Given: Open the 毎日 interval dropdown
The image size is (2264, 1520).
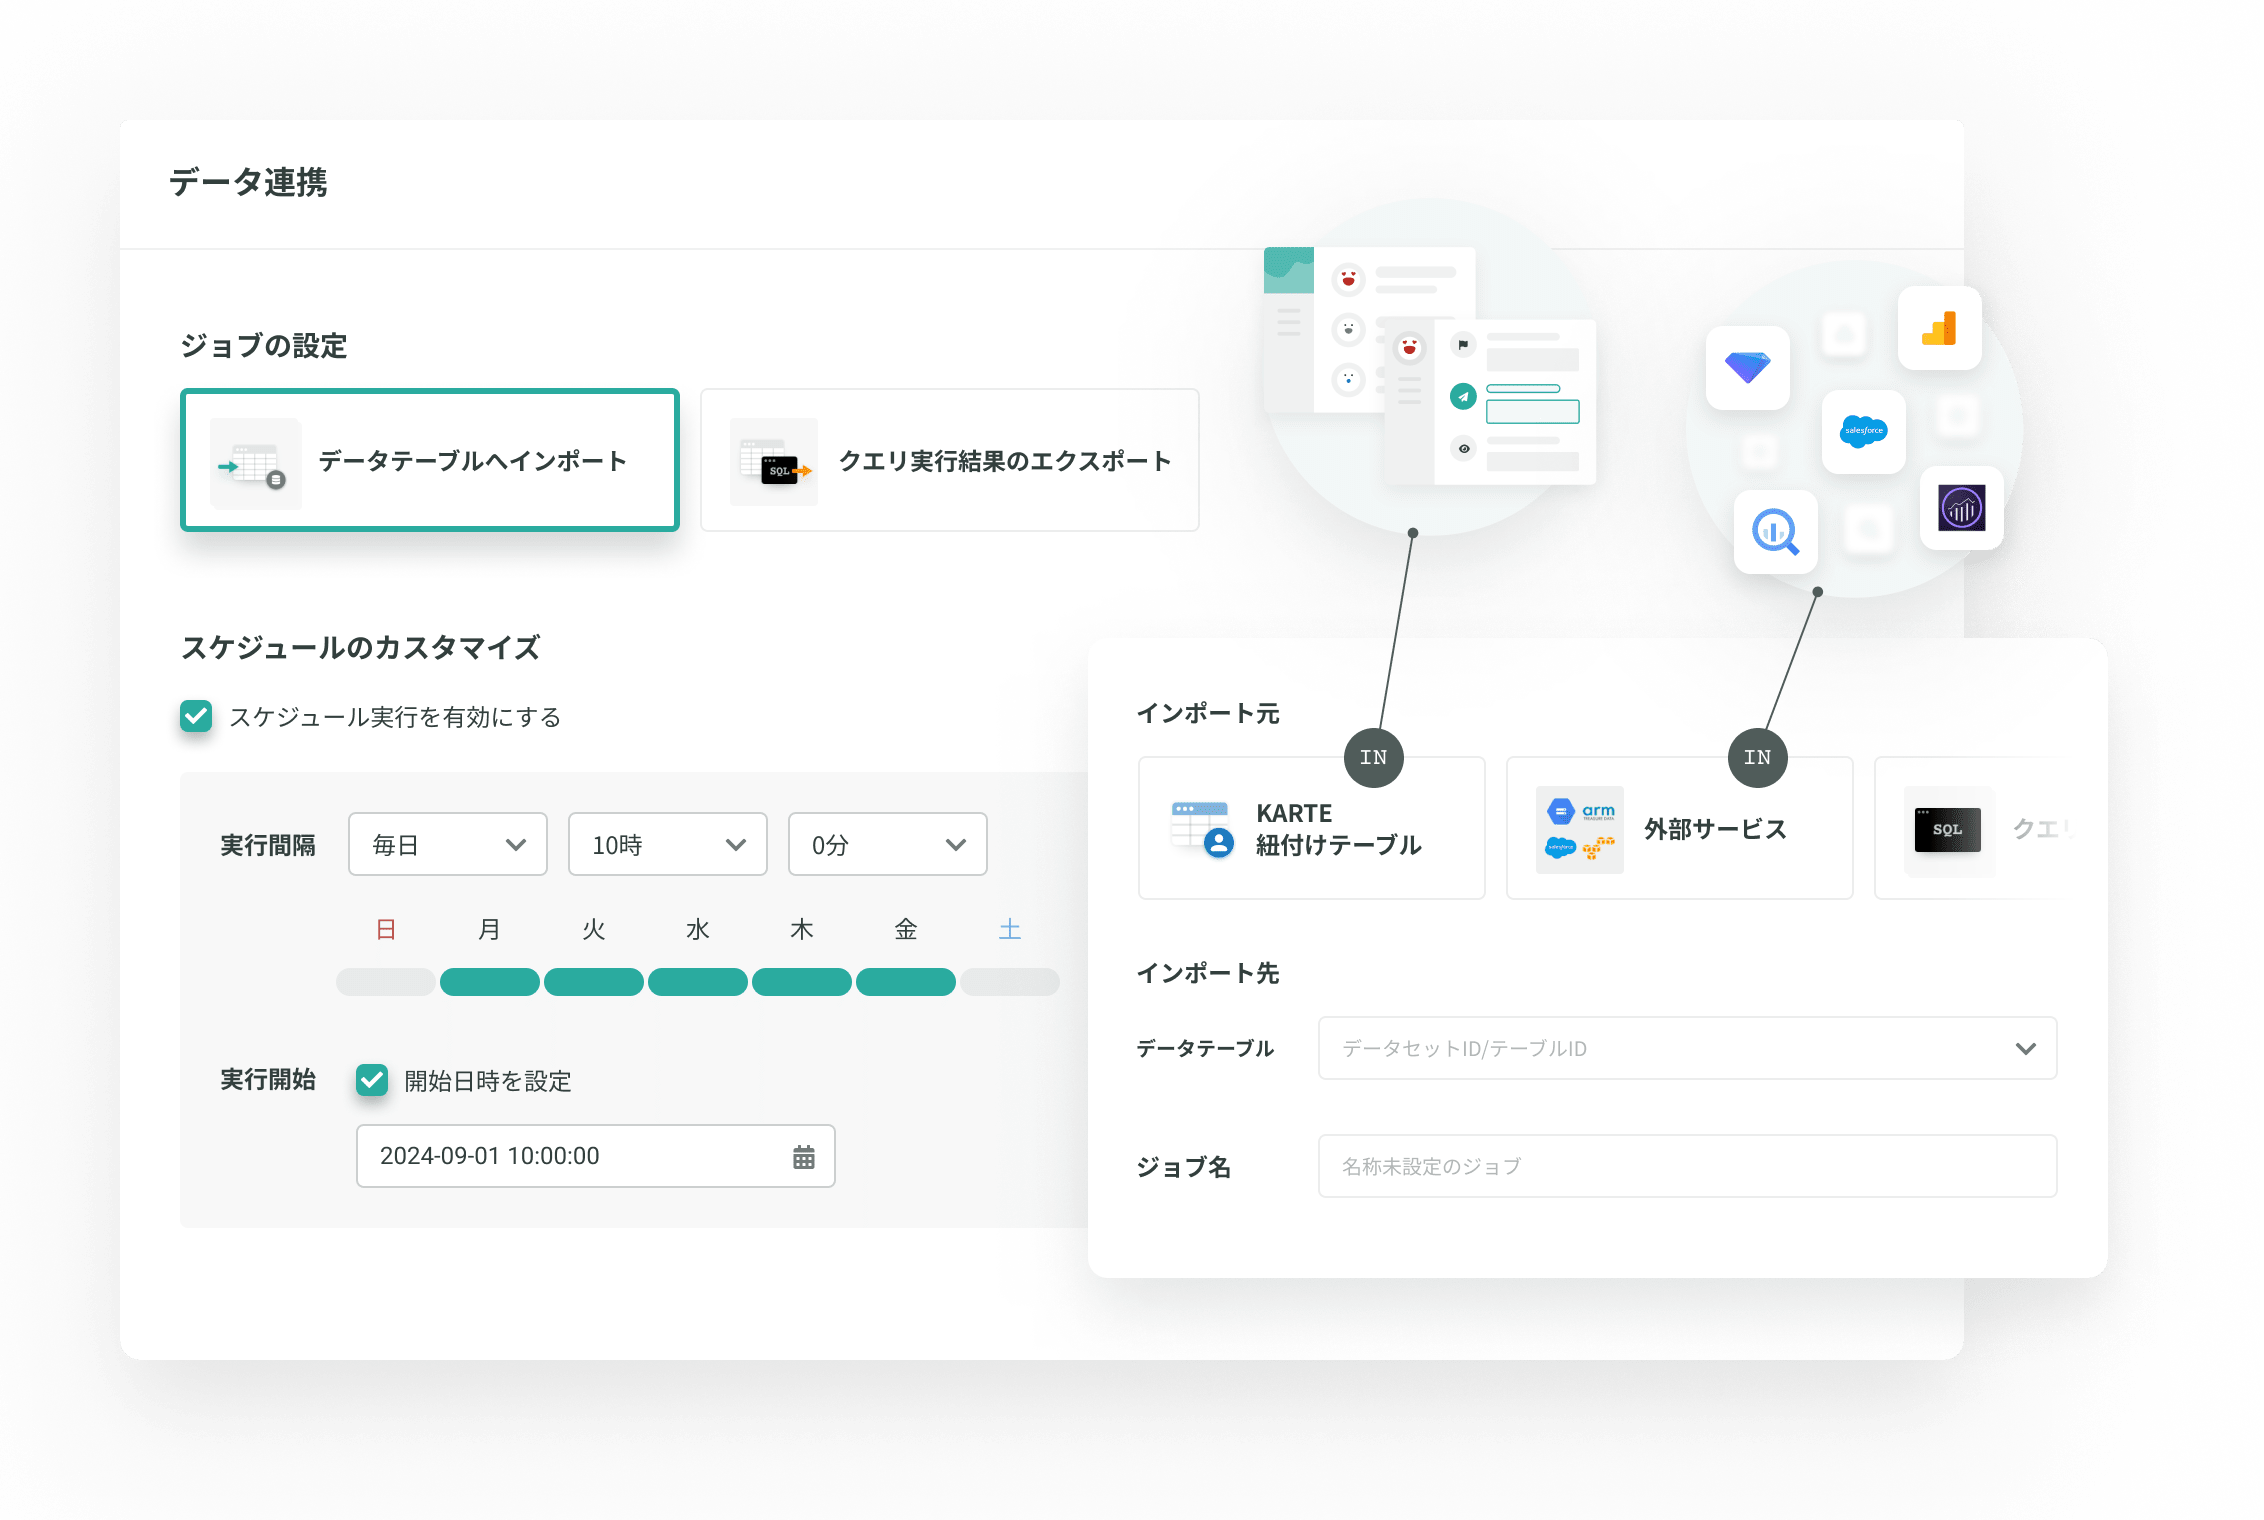Looking at the screenshot, I should pyautogui.click(x=447, y=845).
